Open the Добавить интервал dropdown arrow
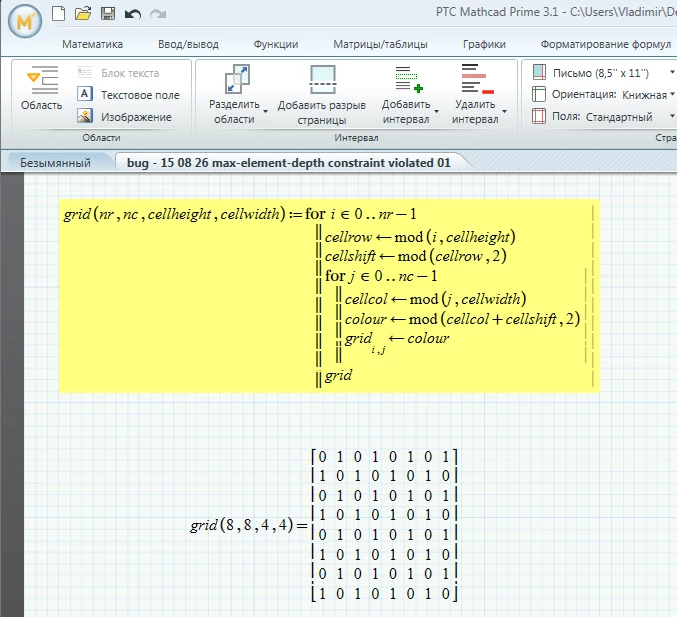 coord(437,111)
